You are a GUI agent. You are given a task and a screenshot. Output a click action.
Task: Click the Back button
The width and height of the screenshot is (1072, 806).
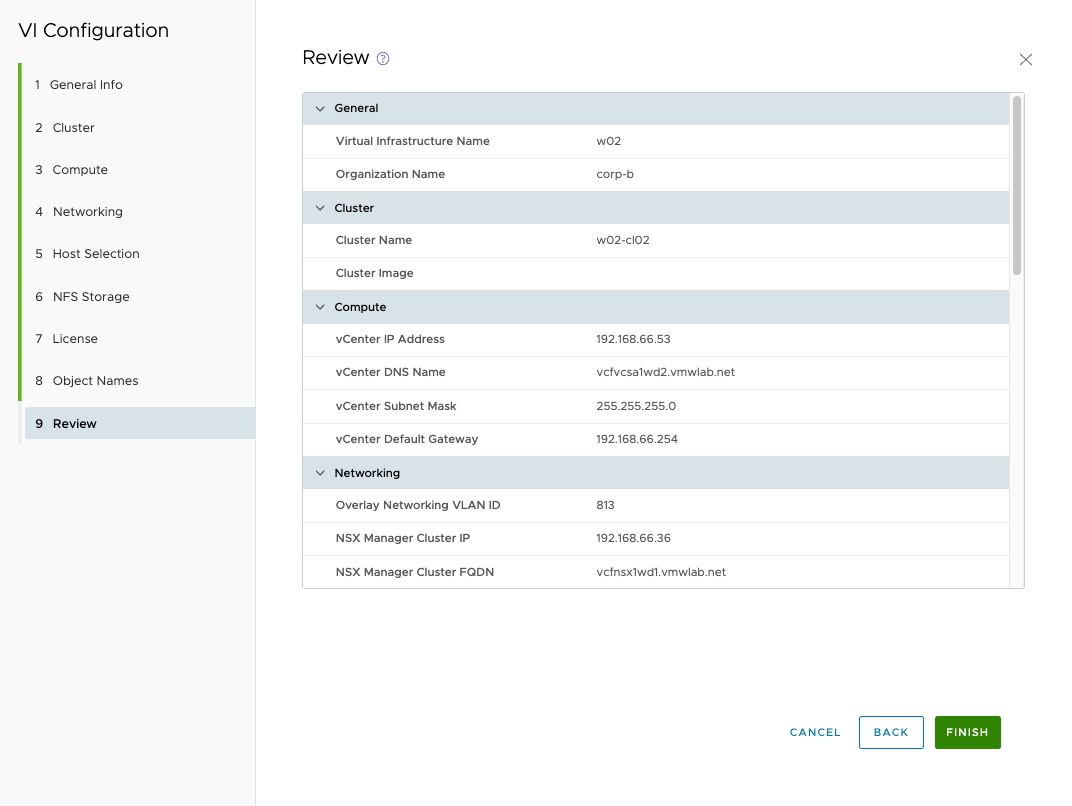click(891, 732)
